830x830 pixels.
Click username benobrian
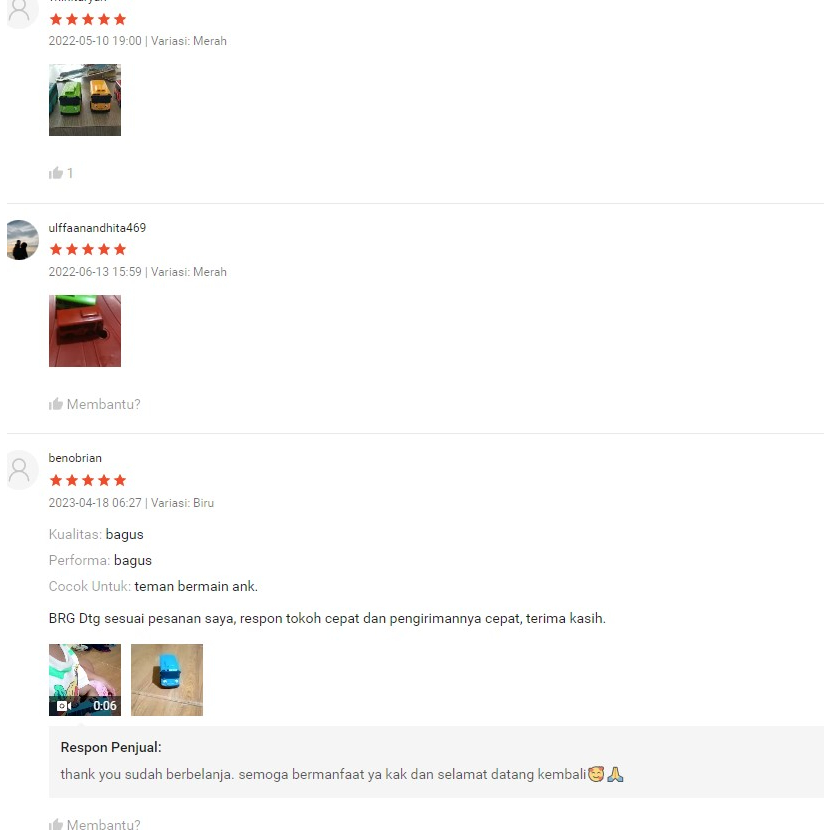tap(75, 458)
